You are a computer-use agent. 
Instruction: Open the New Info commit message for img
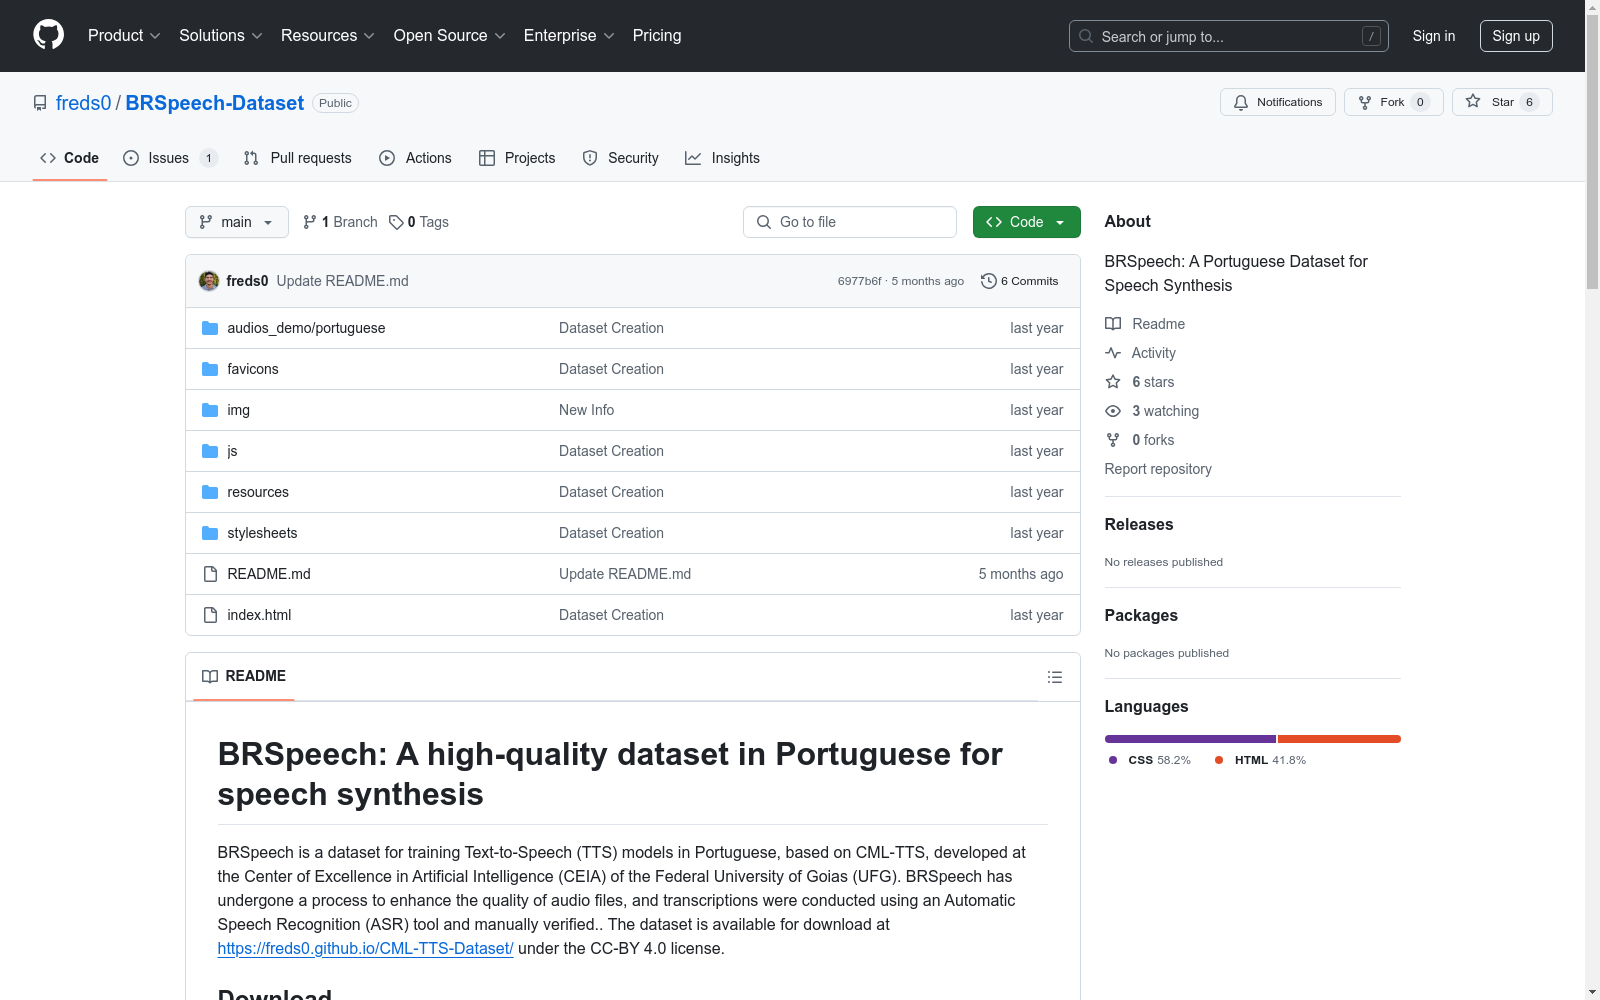(586, 410)
